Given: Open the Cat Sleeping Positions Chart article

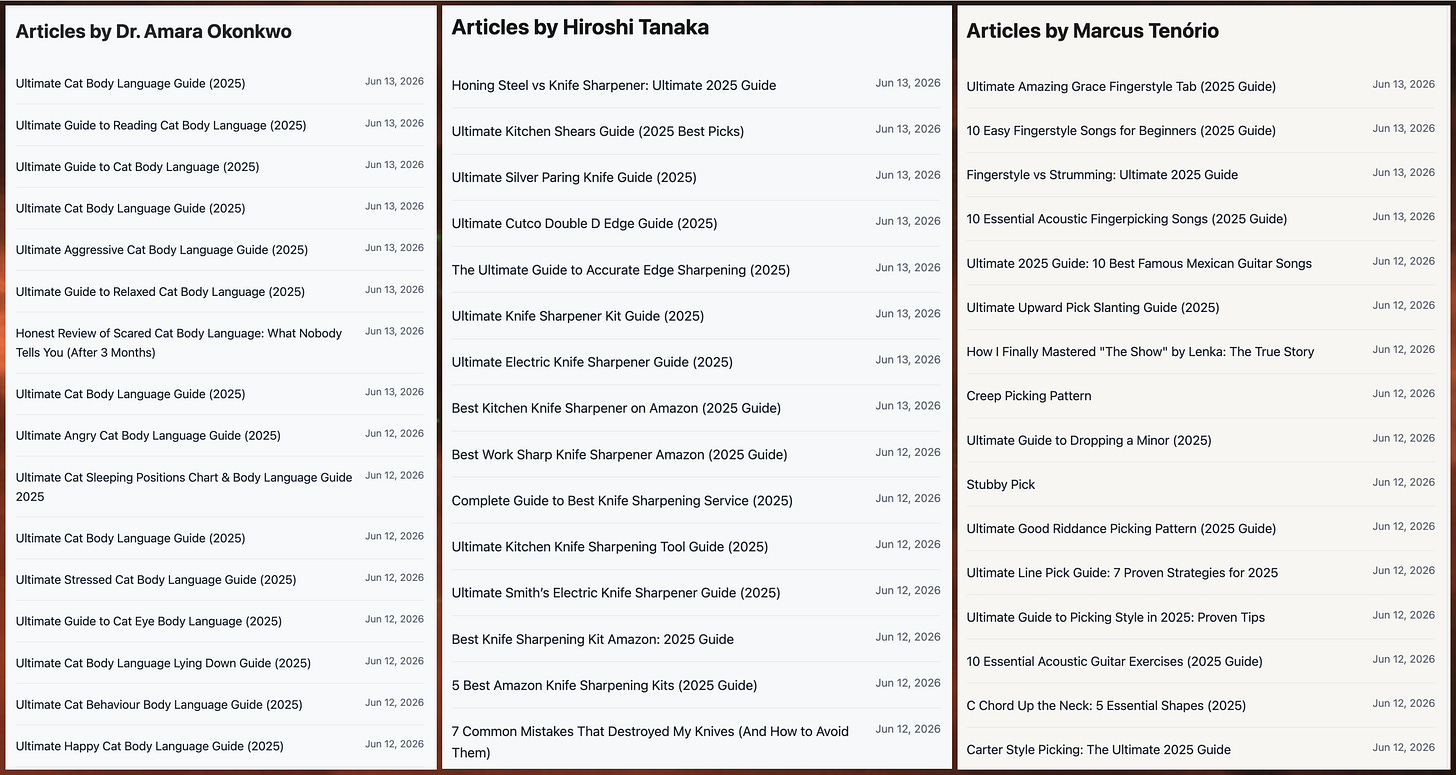Looking at the screenshot, I should click(184, 487).
